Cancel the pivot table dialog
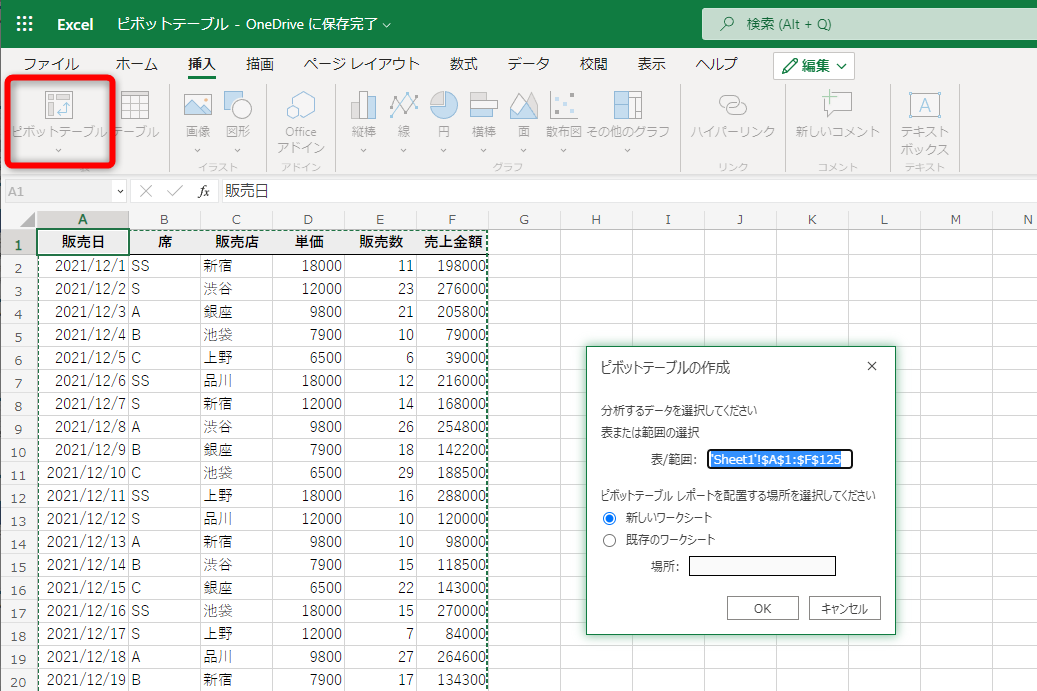 click(x=843, y=607)
